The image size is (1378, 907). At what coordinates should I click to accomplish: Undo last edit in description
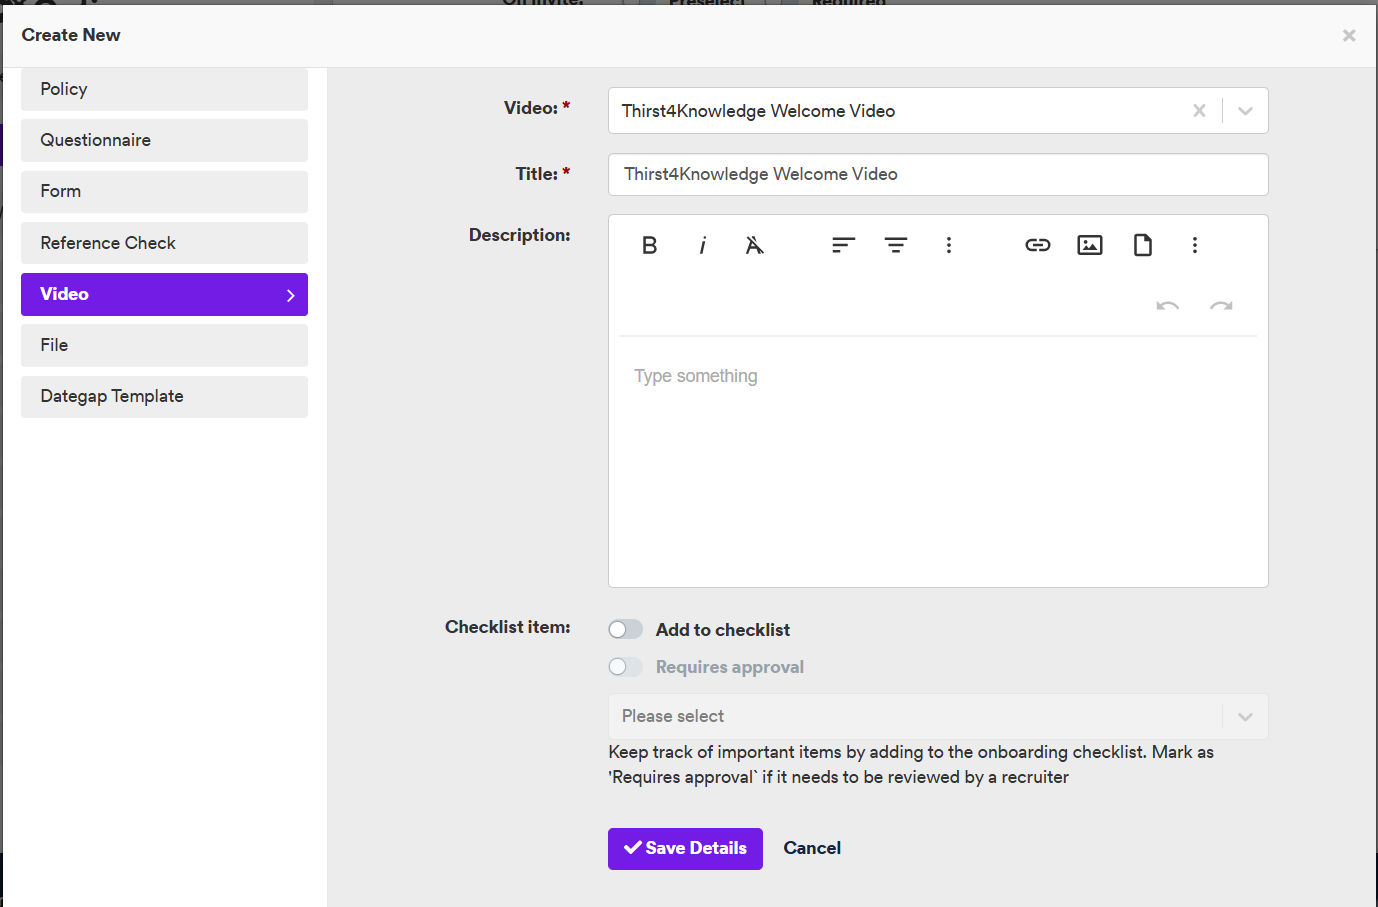tap(1168, 306)
